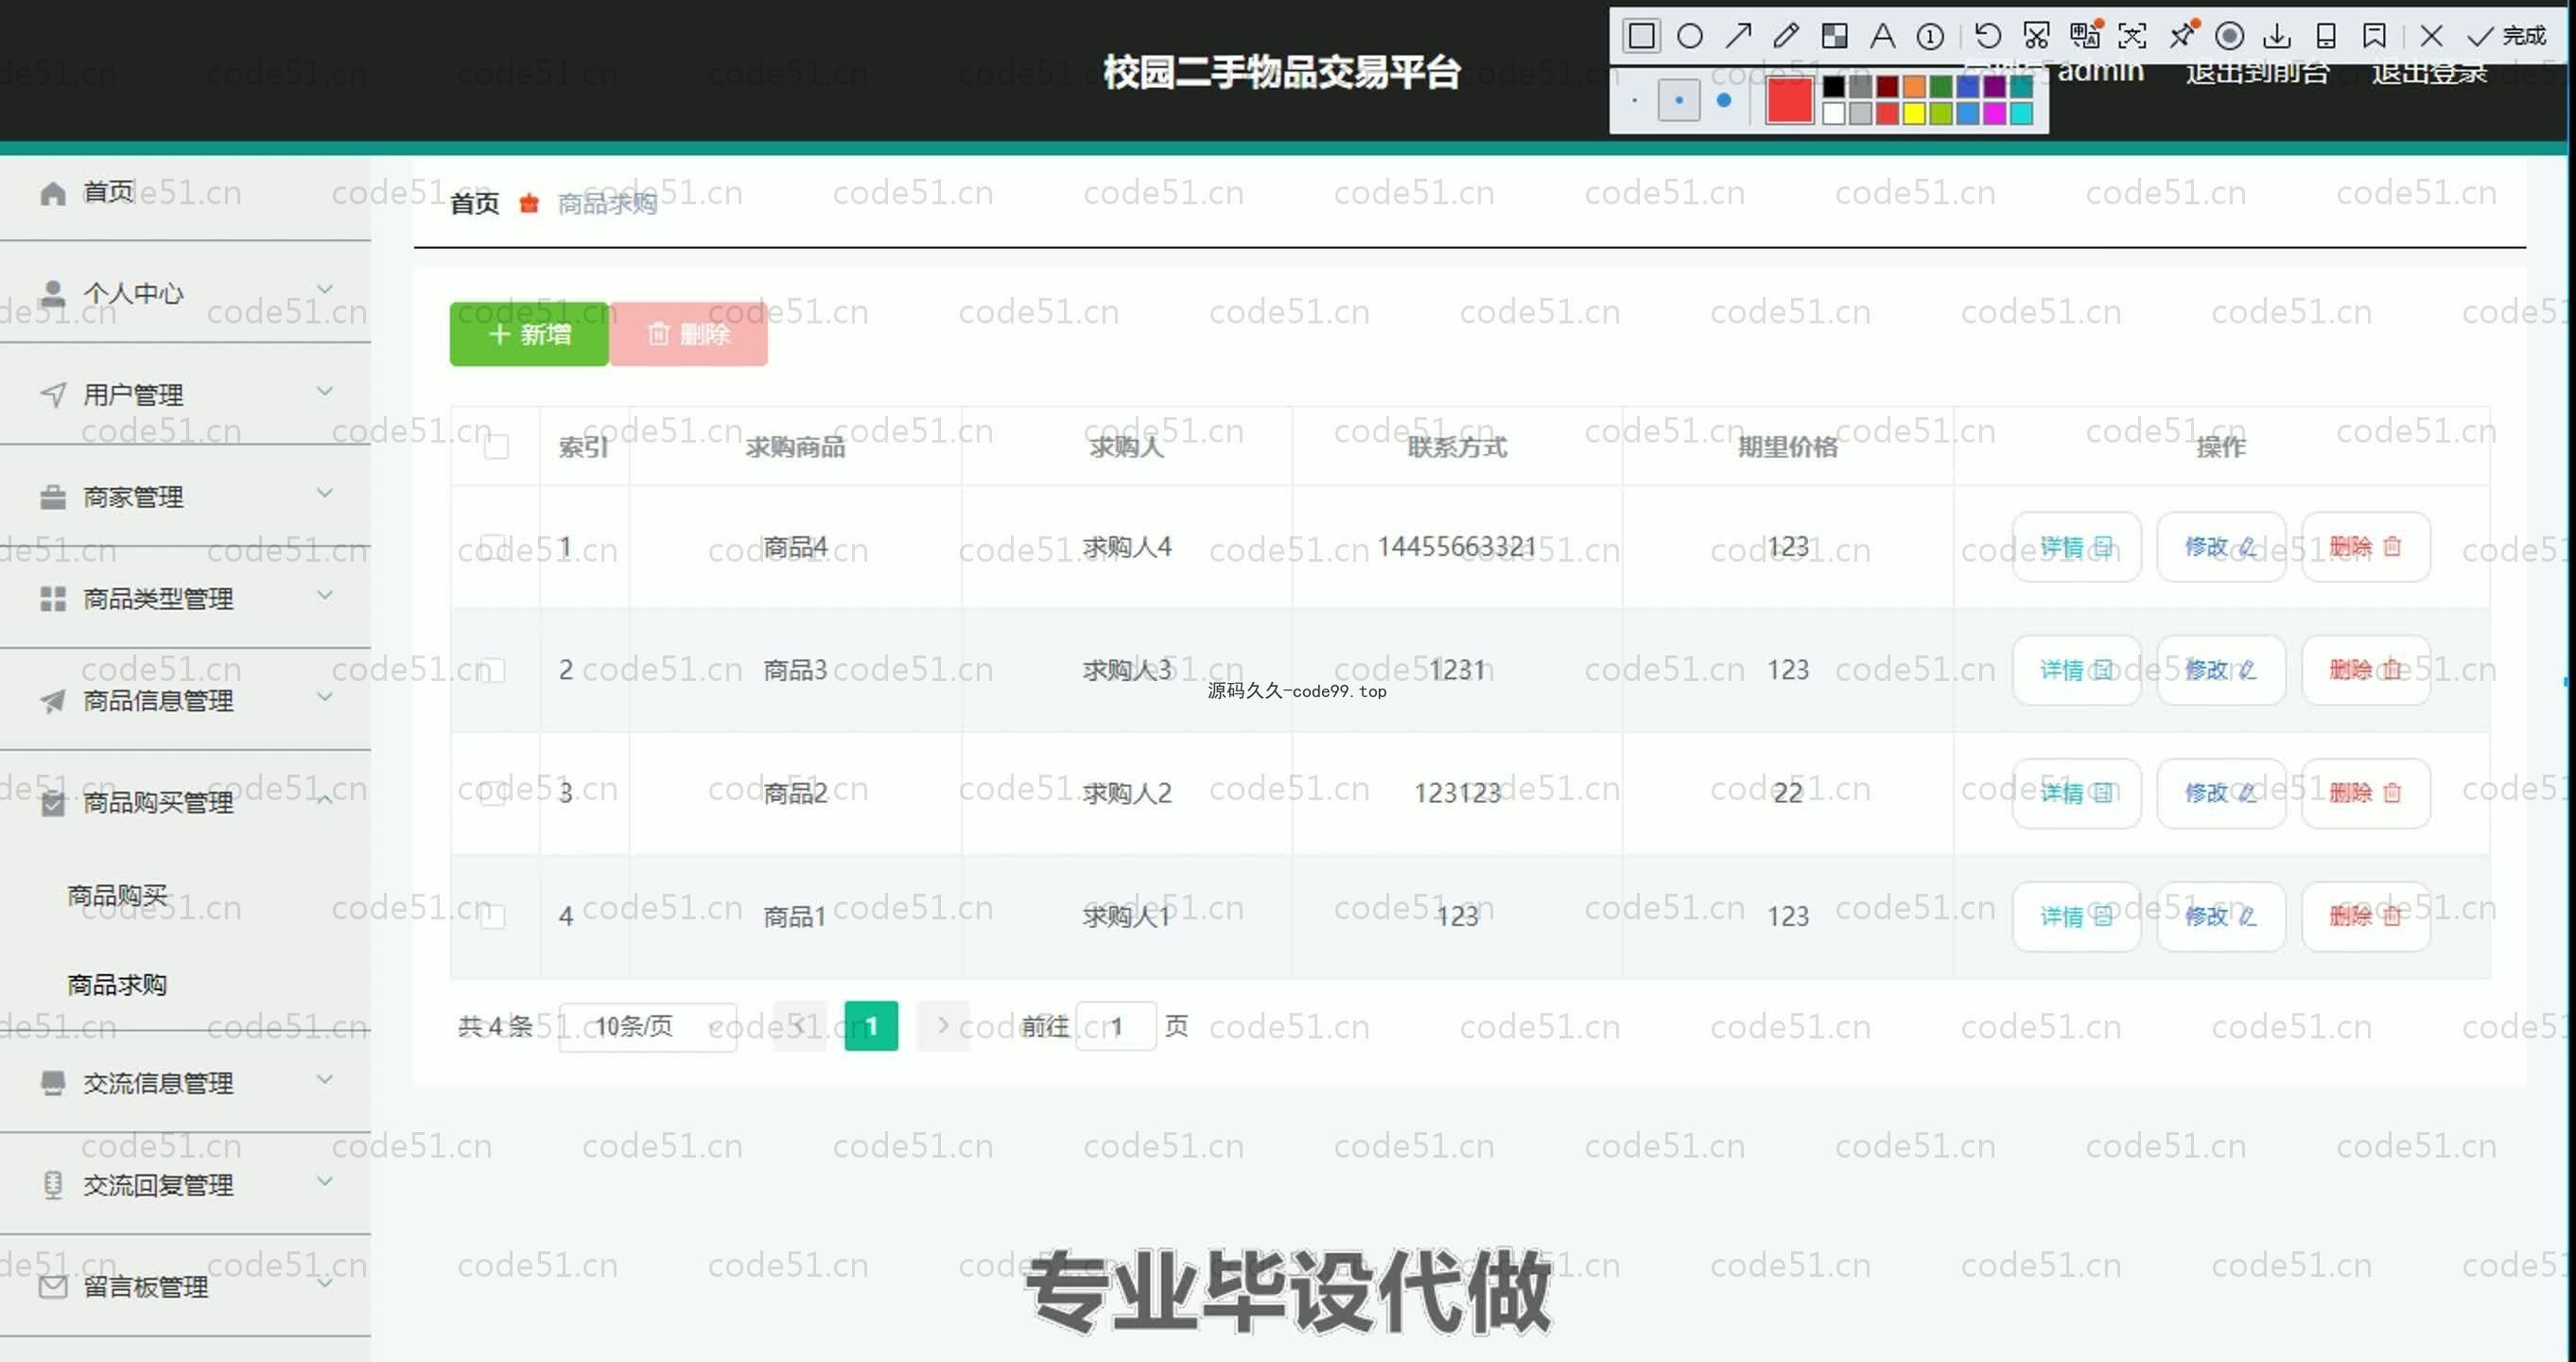Image resolution: width=2576 pixels, height=1362 pixels.
Task: Open the 商品求购 submenu item
Action: click(117, 985)
